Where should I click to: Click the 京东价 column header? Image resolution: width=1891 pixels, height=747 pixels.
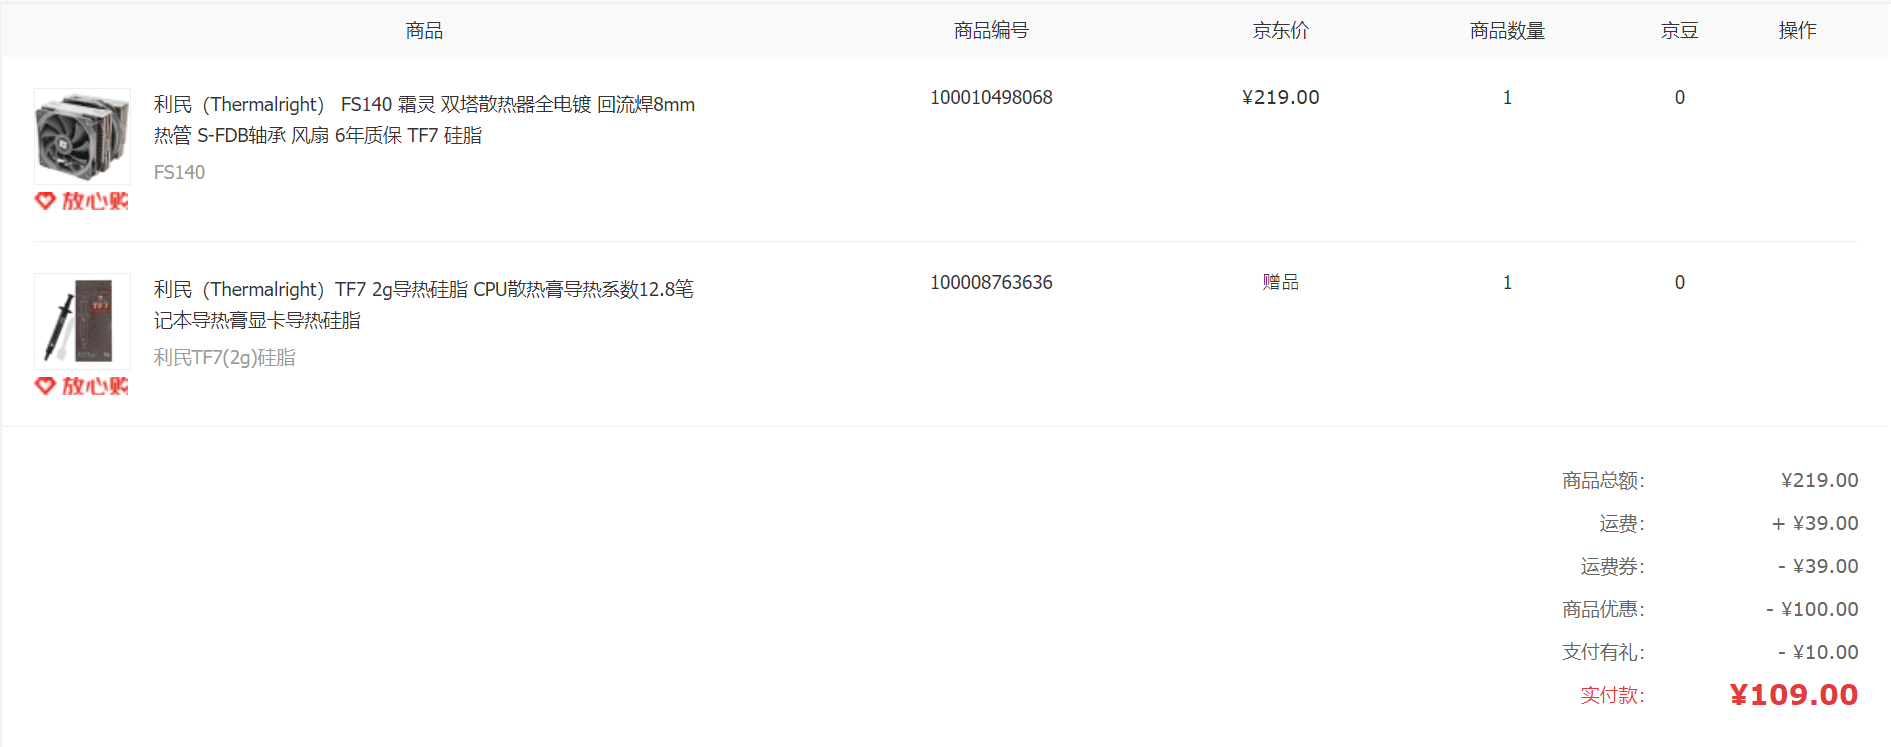1280,31
